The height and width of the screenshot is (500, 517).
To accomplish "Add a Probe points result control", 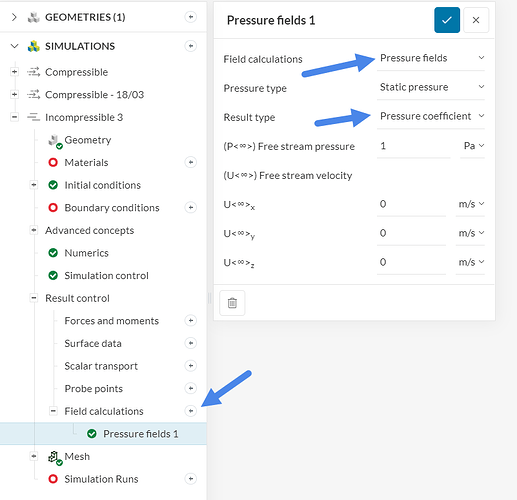I will click(x=191, y=388).
